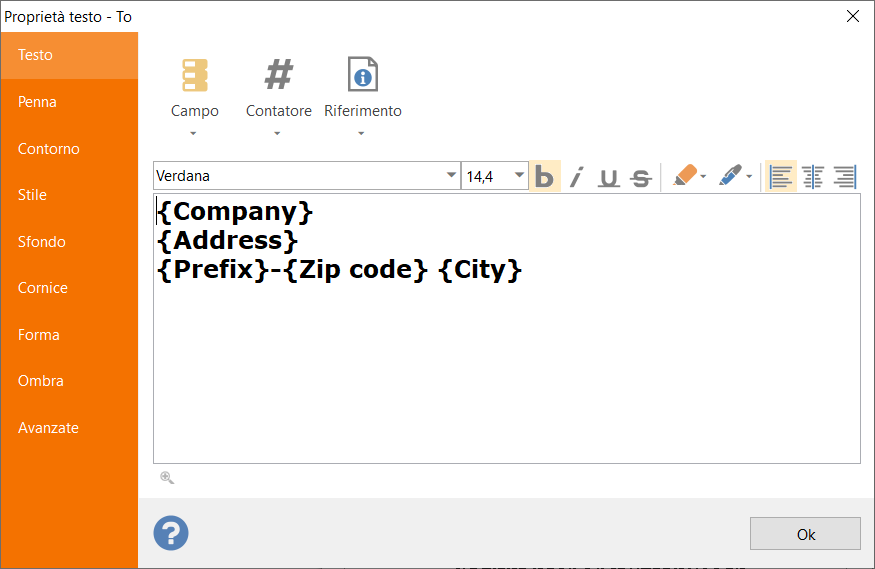Toggle underline formatting
Image resolution: width=875 pixels, height=569 pixels.
coord(608,177)
